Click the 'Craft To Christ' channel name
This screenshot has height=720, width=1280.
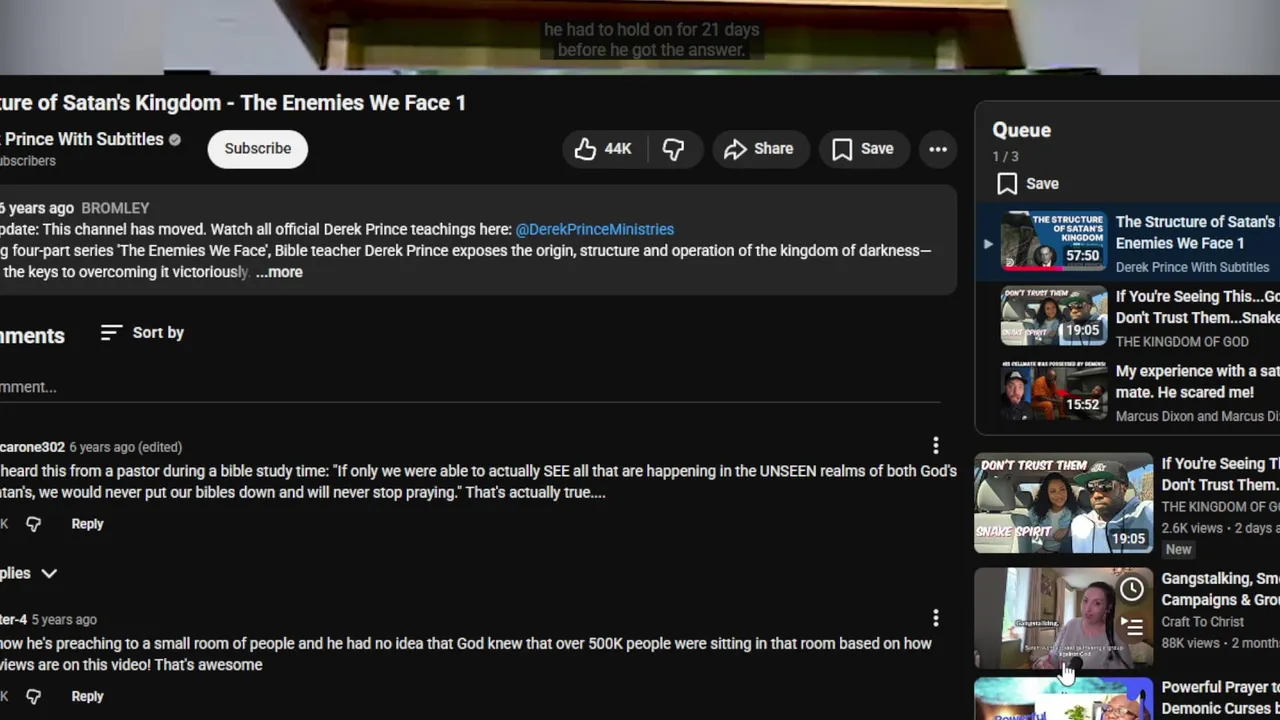(1203, 622)
